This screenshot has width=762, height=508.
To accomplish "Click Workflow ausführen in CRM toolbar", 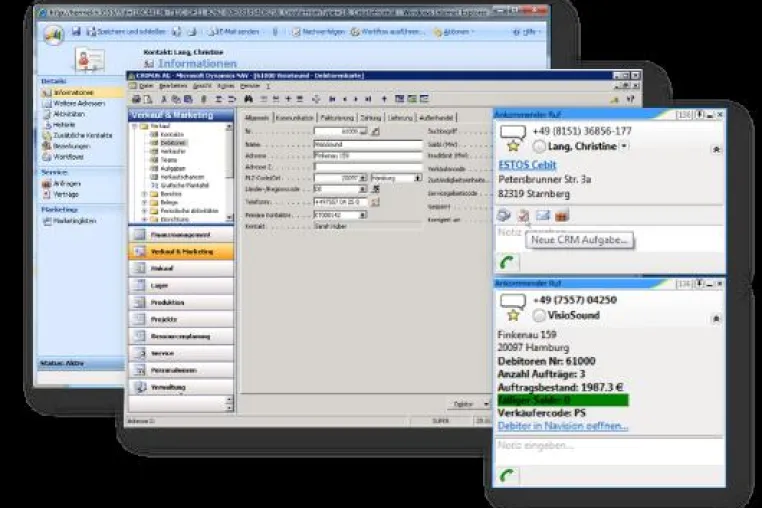I will 388,32.
